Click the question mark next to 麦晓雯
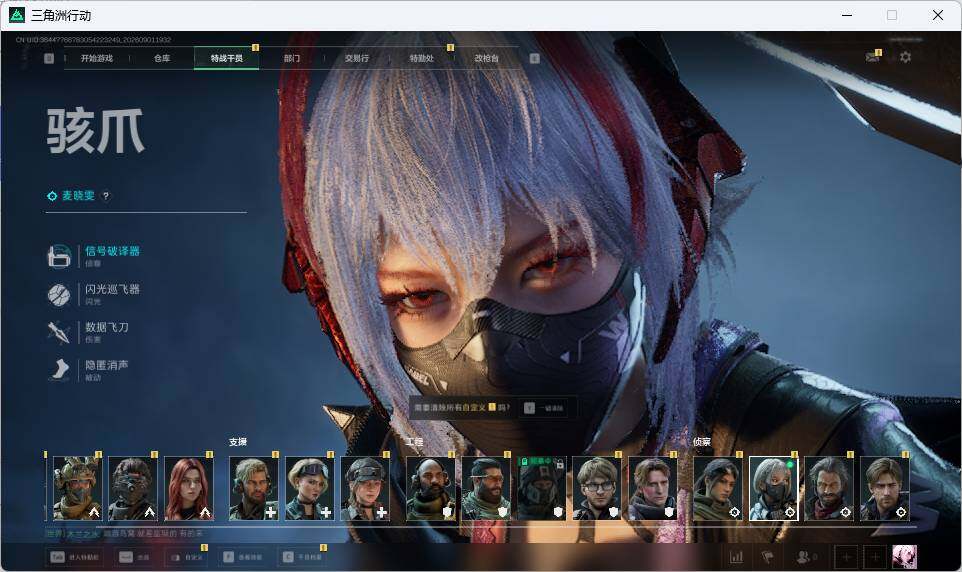 (x=106, y=196)
